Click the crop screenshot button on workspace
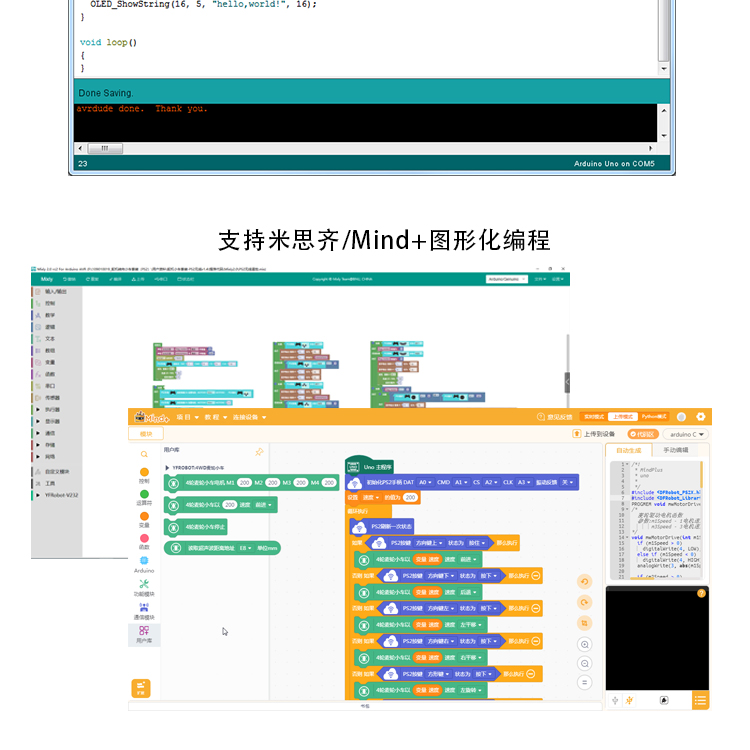 [585, 623]
